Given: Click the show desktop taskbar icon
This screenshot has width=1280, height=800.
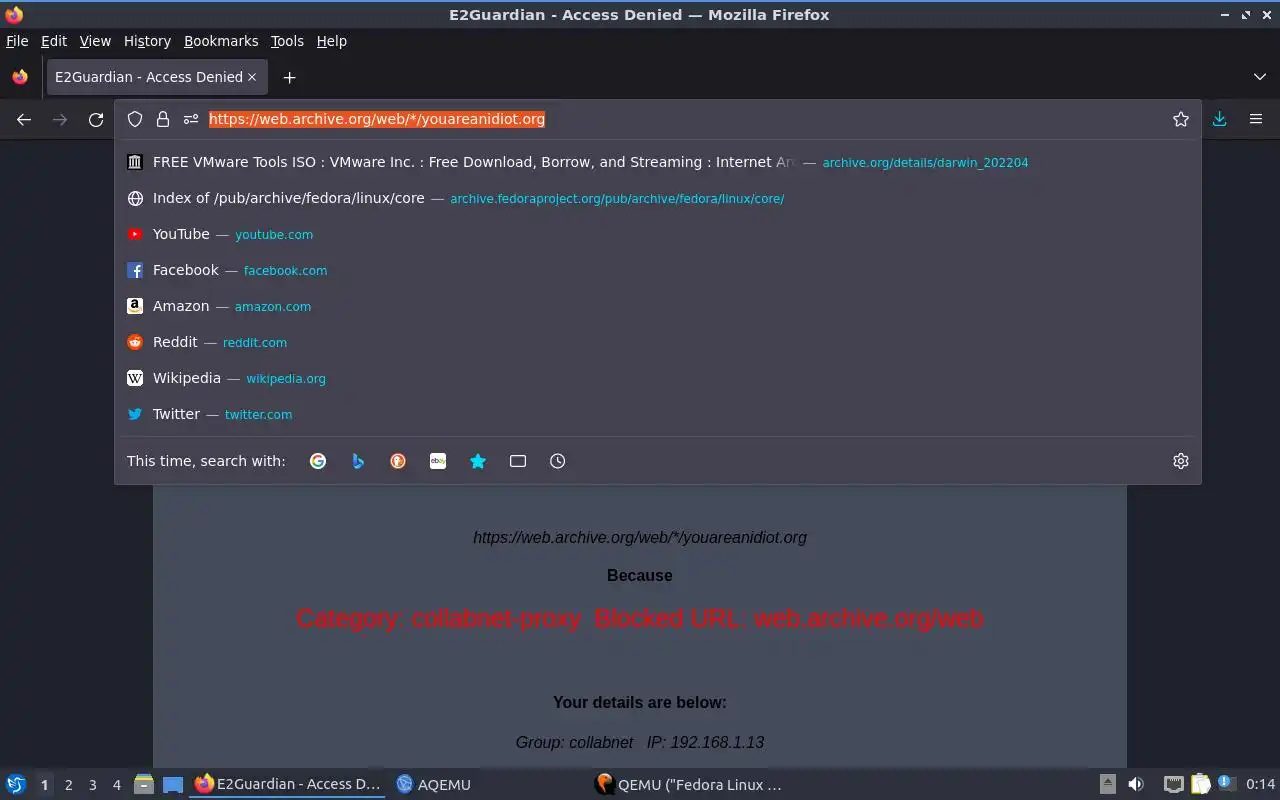Looking at the screenshot, I should pos(173,785).
